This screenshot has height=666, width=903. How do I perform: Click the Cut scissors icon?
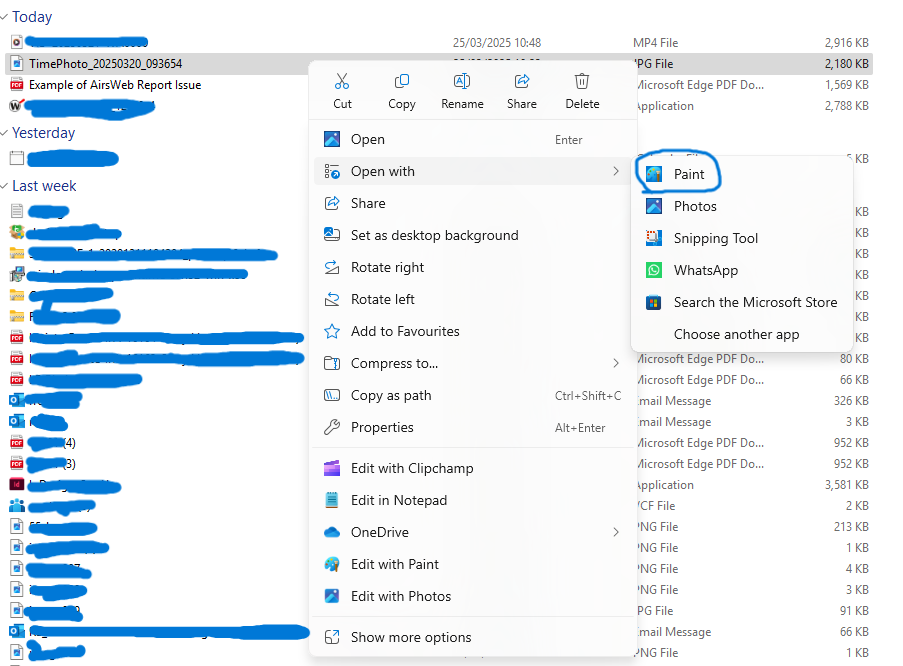(342, 81)
